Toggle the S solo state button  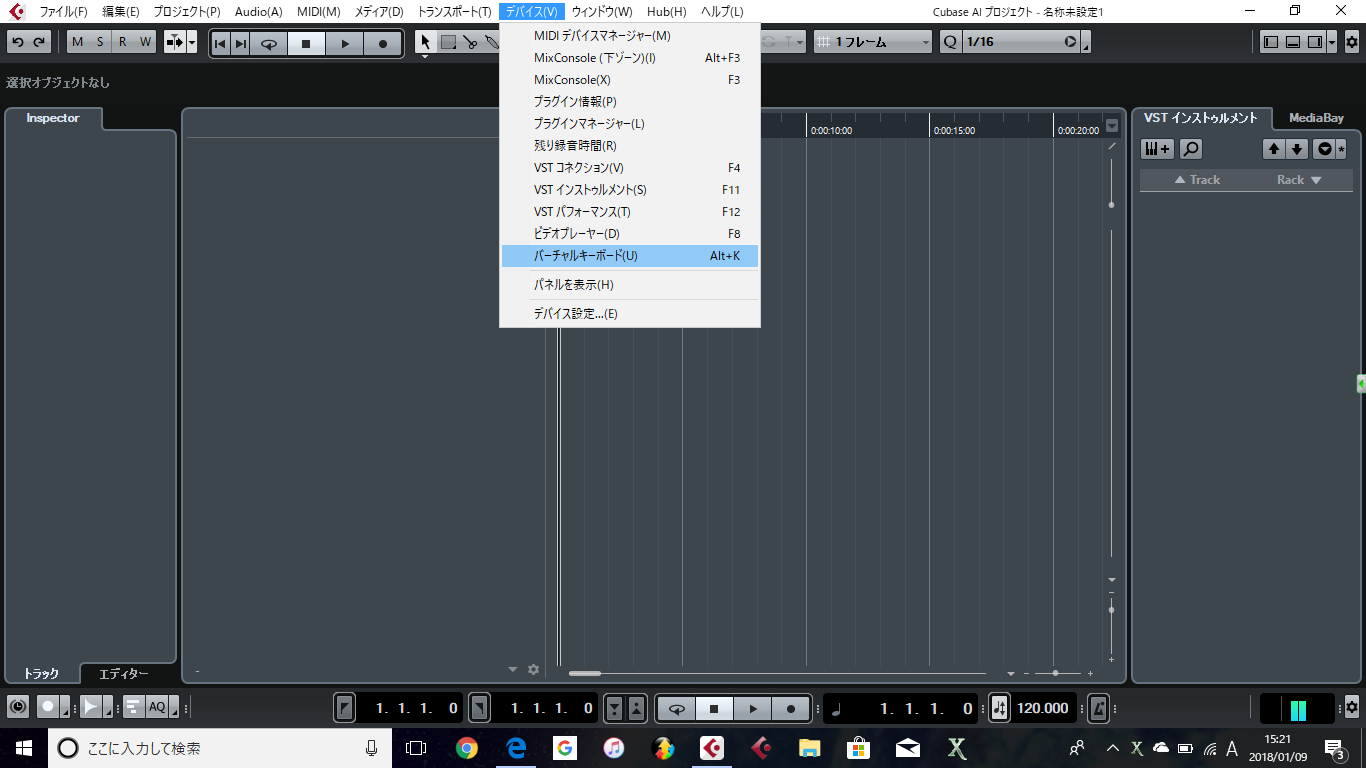(x=100, y=42)
